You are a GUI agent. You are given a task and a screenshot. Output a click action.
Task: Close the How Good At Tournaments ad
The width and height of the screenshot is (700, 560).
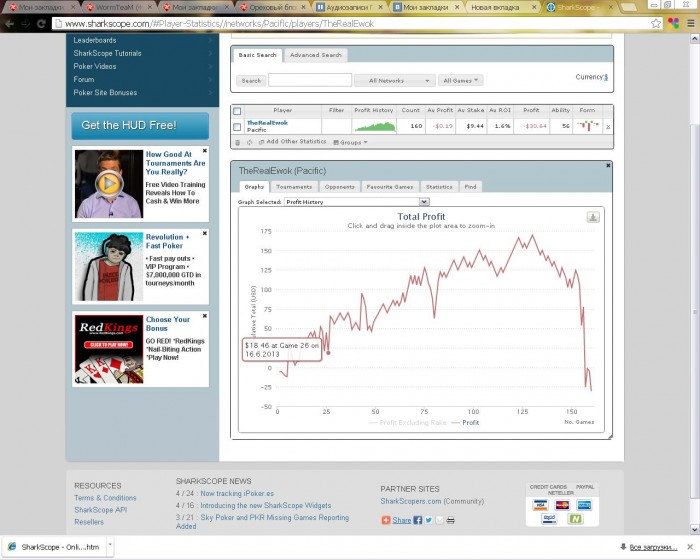[205, 151]
